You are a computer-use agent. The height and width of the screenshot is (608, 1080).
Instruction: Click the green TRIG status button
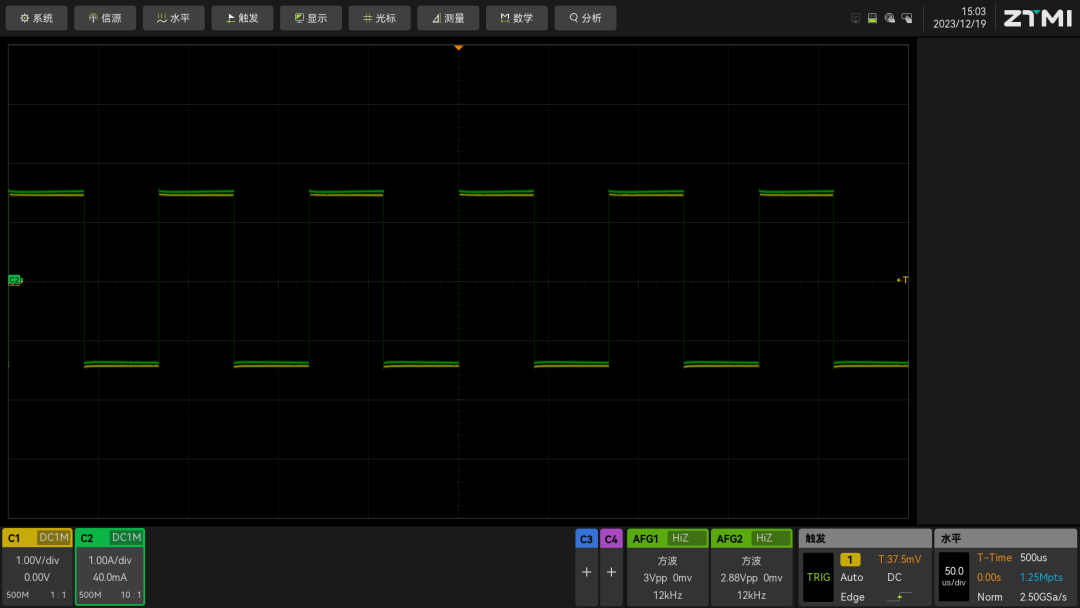[x=818, y=577]
